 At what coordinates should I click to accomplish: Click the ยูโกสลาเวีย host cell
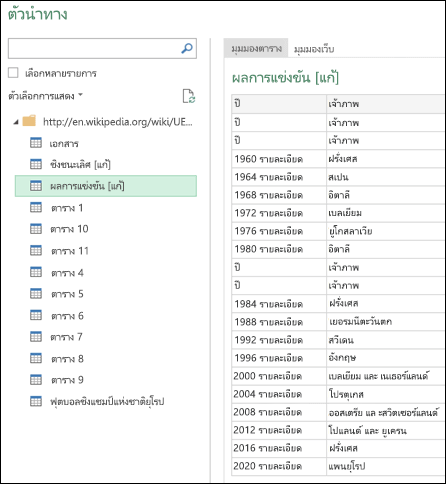click(x=386, y=231)
